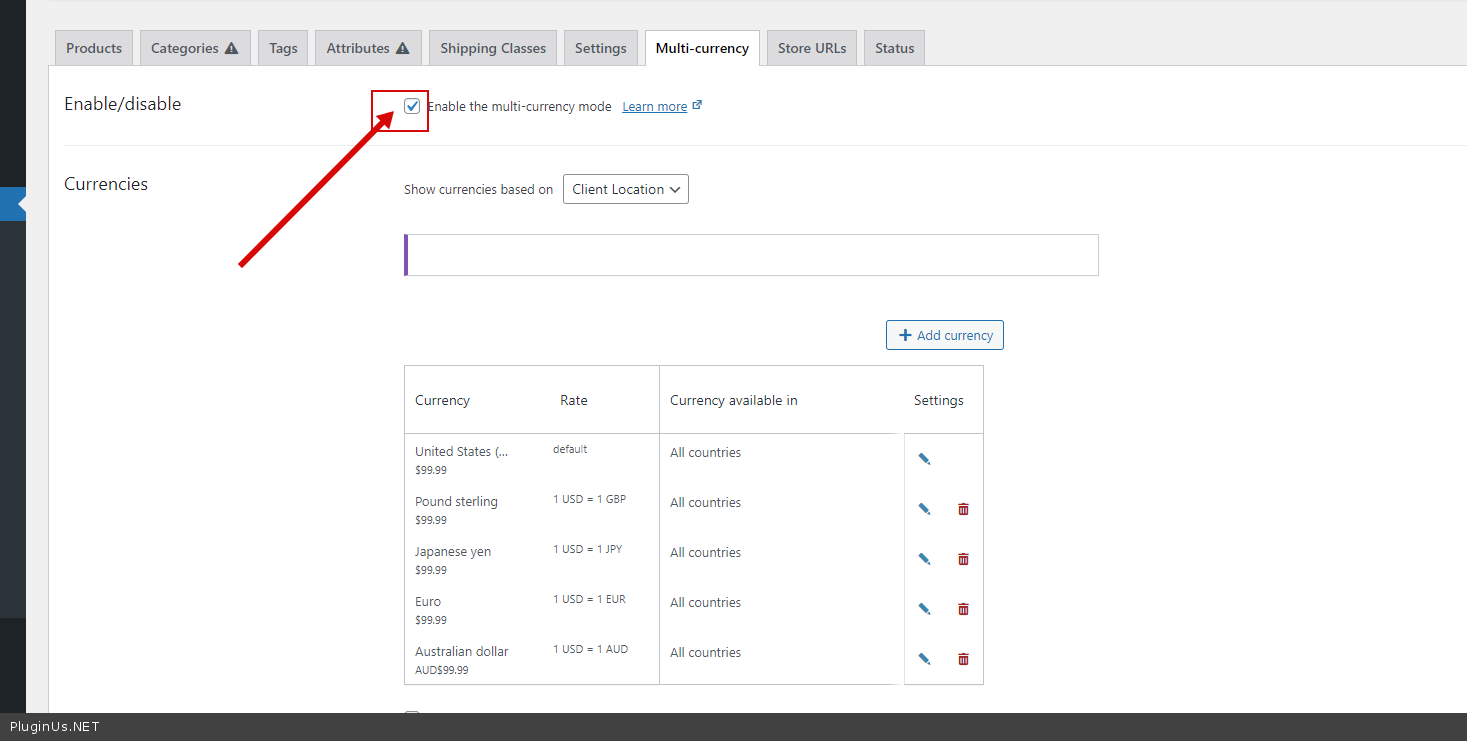Edit the Euro currency row
The width and height of the screenshot is (1467, 741).
[924, 609]
